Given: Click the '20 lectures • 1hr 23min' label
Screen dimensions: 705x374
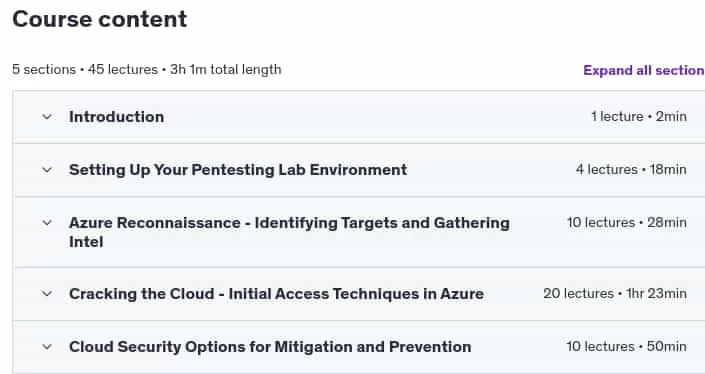Looking at the screenshot, I should tap(615, 294).
